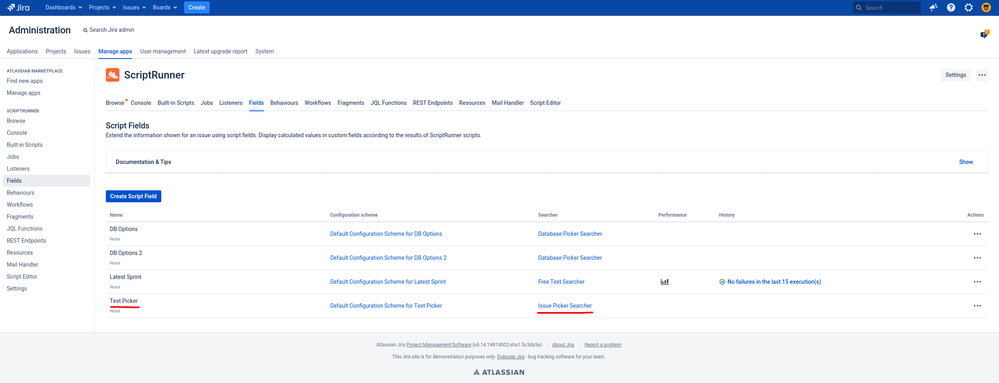This screenshot has width=999, height=383.
Task: Open Default Configuration Scheme for Test Picker
Action: tap(386, 306)
